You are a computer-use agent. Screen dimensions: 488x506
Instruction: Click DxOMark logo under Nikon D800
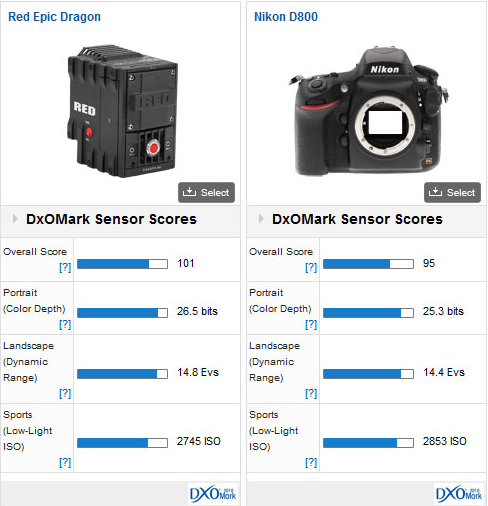point(459,494)
